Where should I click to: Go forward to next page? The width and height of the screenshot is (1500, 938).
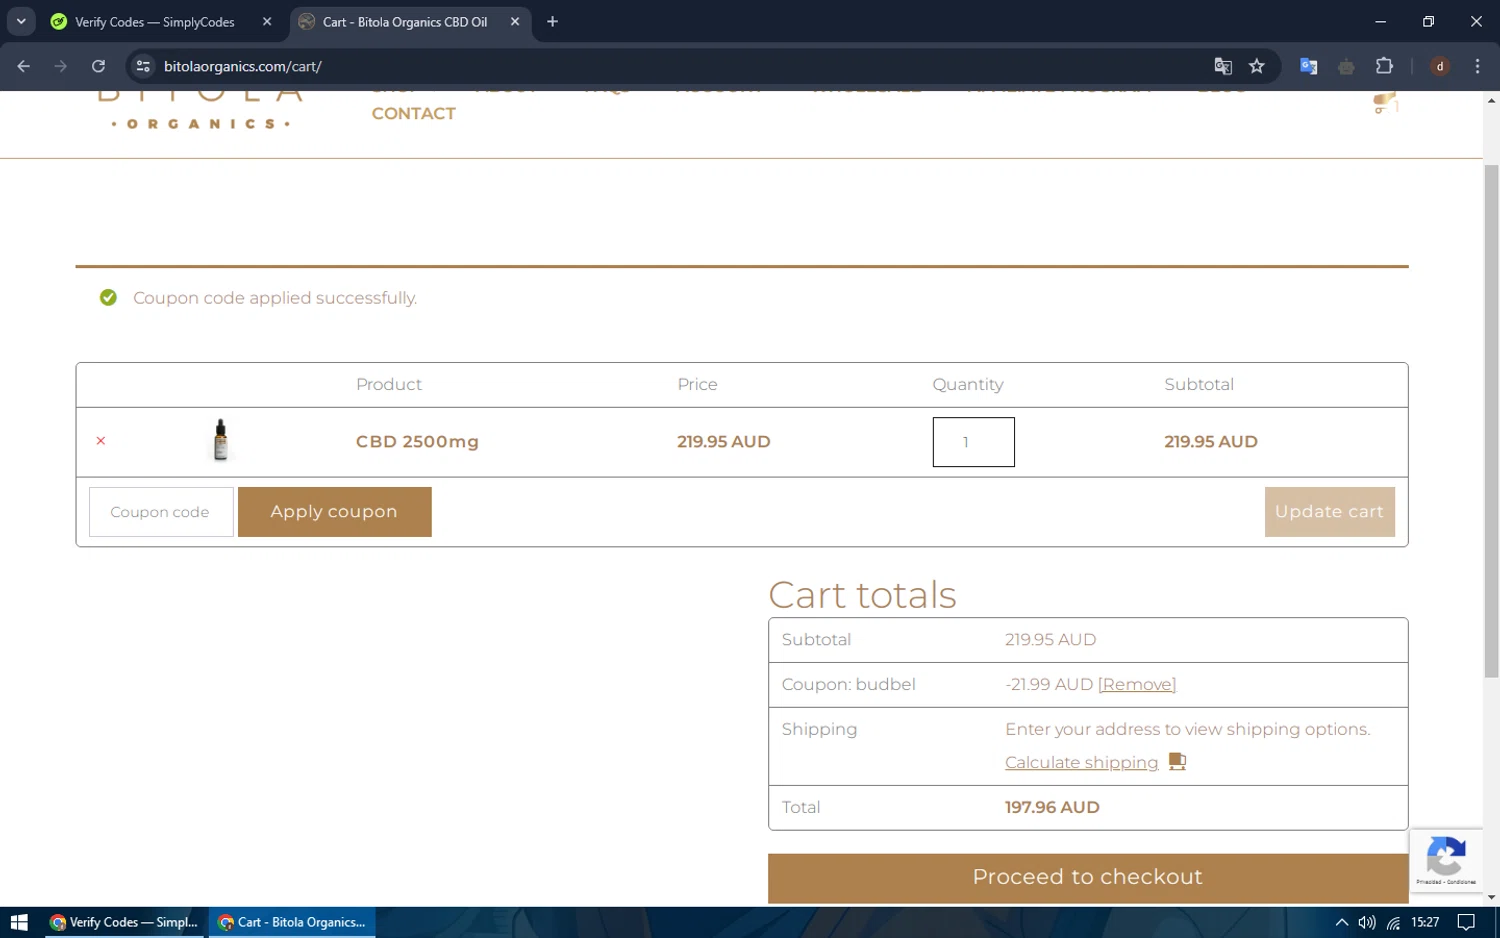(x=61, y=66)
